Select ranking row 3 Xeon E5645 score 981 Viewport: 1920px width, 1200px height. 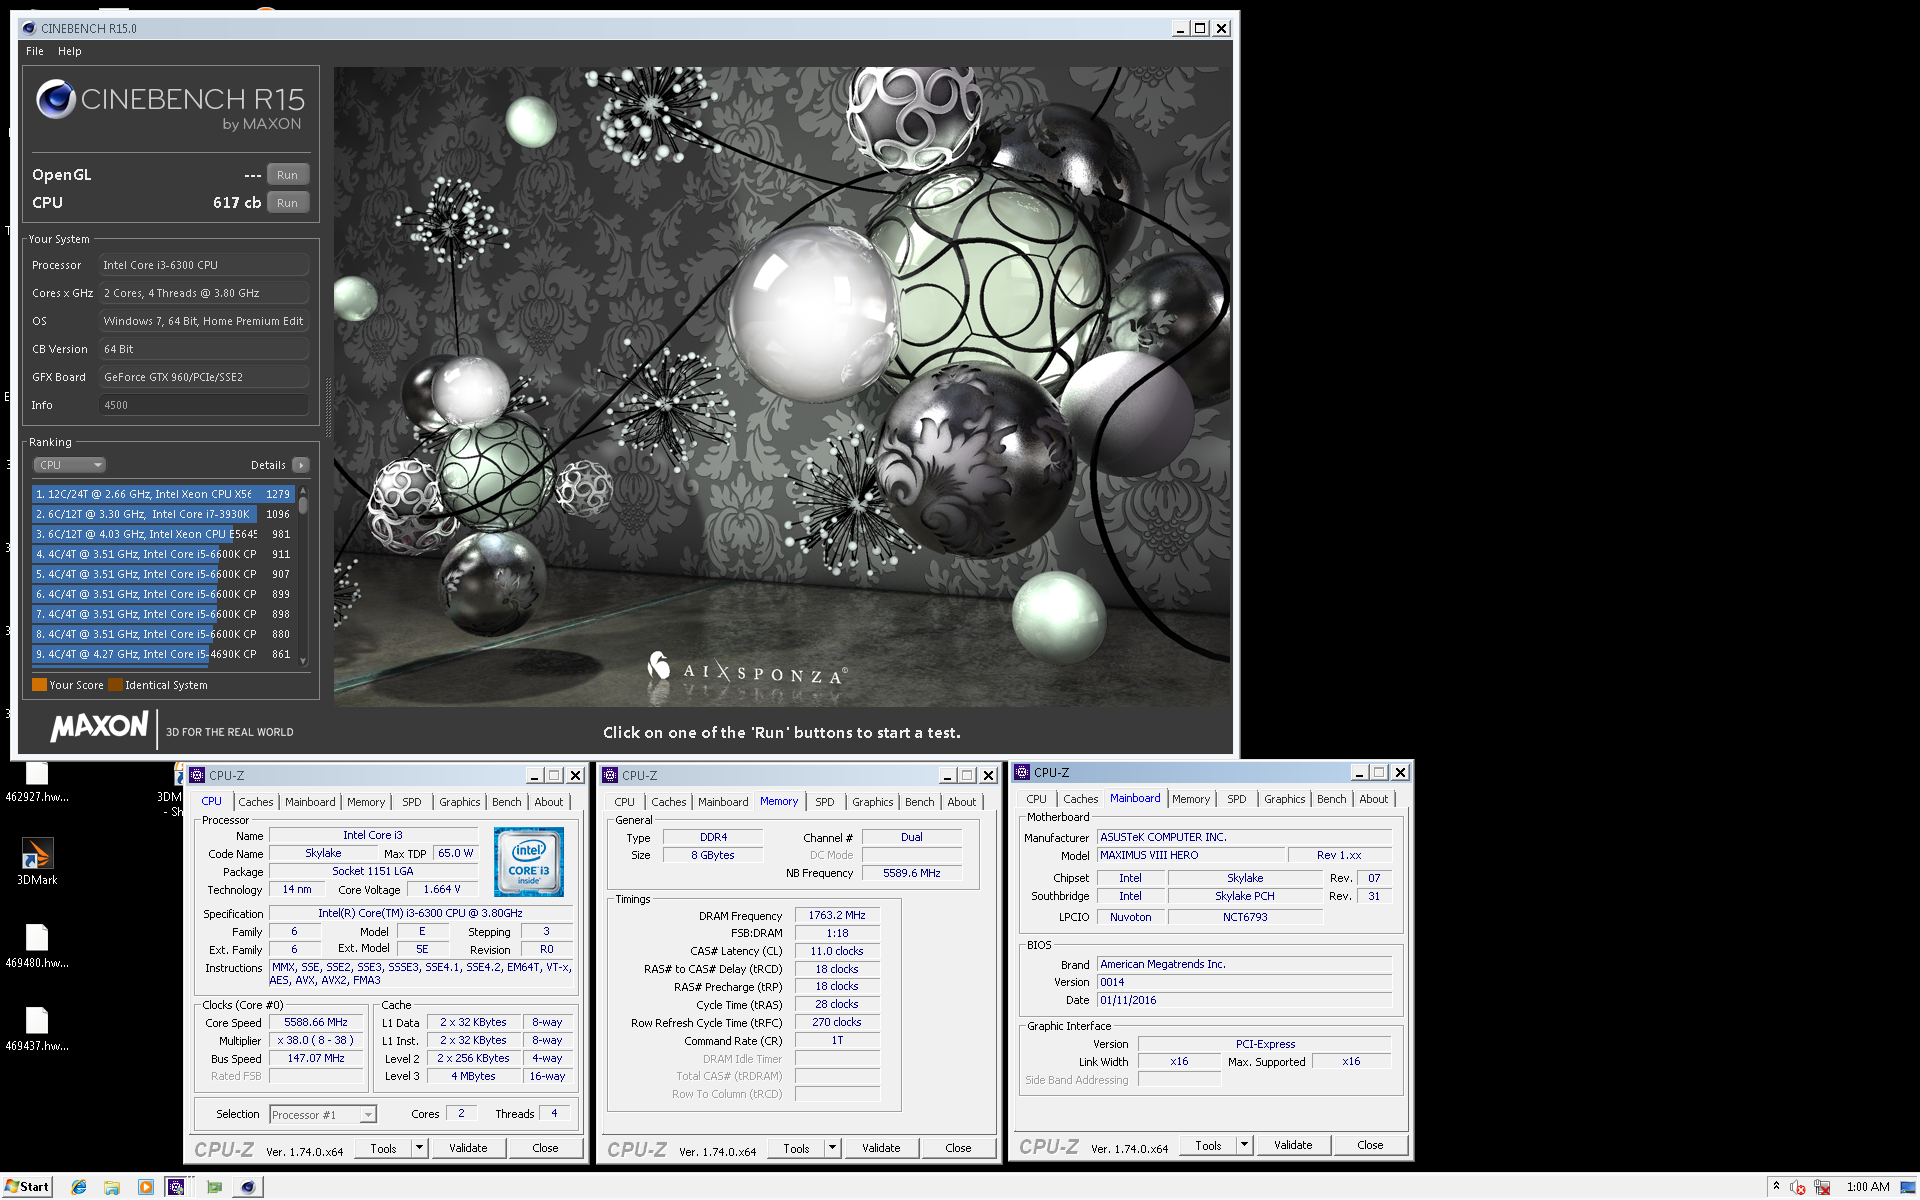point(163,534)
